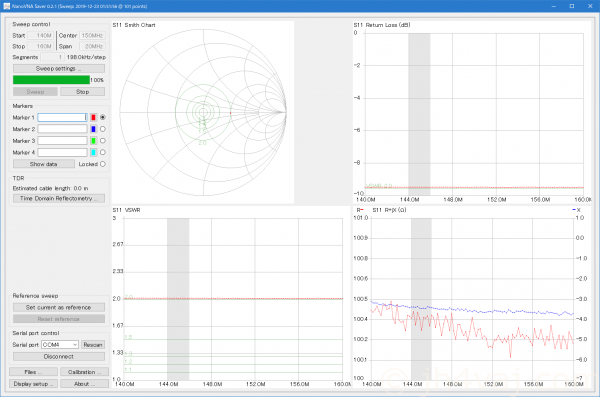600x397 pixels.
Task: Open the Display setup window
Action: (33, 384)
